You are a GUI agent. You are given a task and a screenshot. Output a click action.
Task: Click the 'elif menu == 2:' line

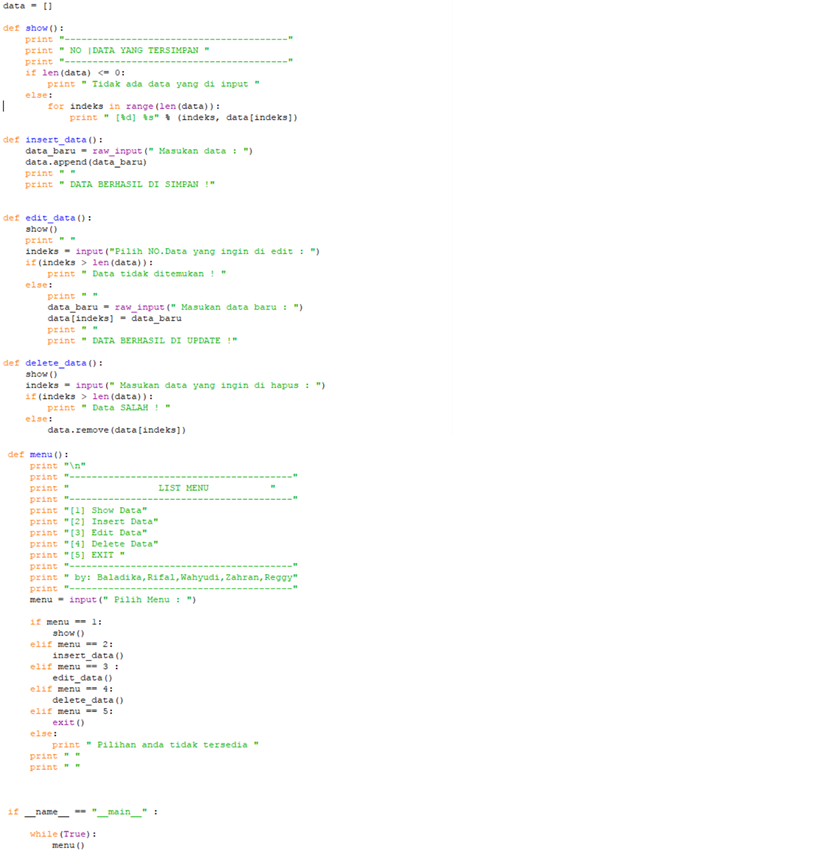[x=72, y=645]
